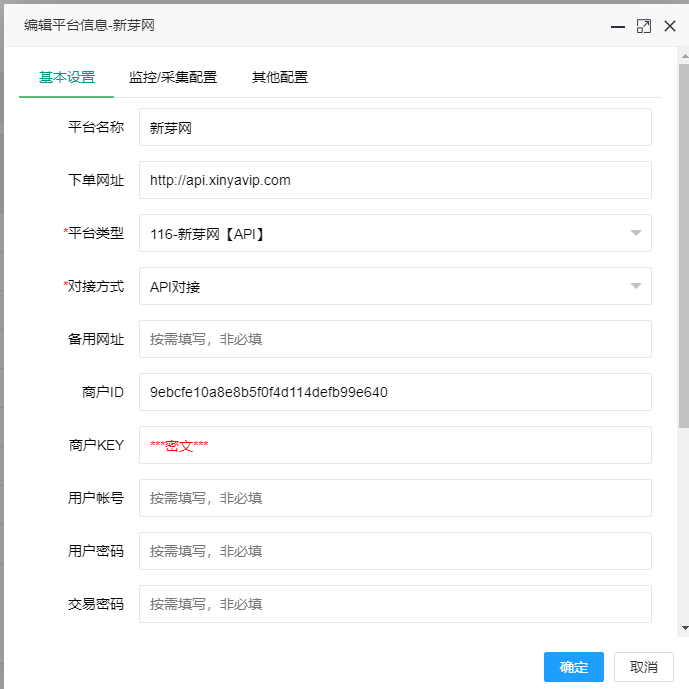The width and height of the screenshot is (689, 689).
Task: Click the vertical scrollbar thumb
Action: click(x=684, y=246)
